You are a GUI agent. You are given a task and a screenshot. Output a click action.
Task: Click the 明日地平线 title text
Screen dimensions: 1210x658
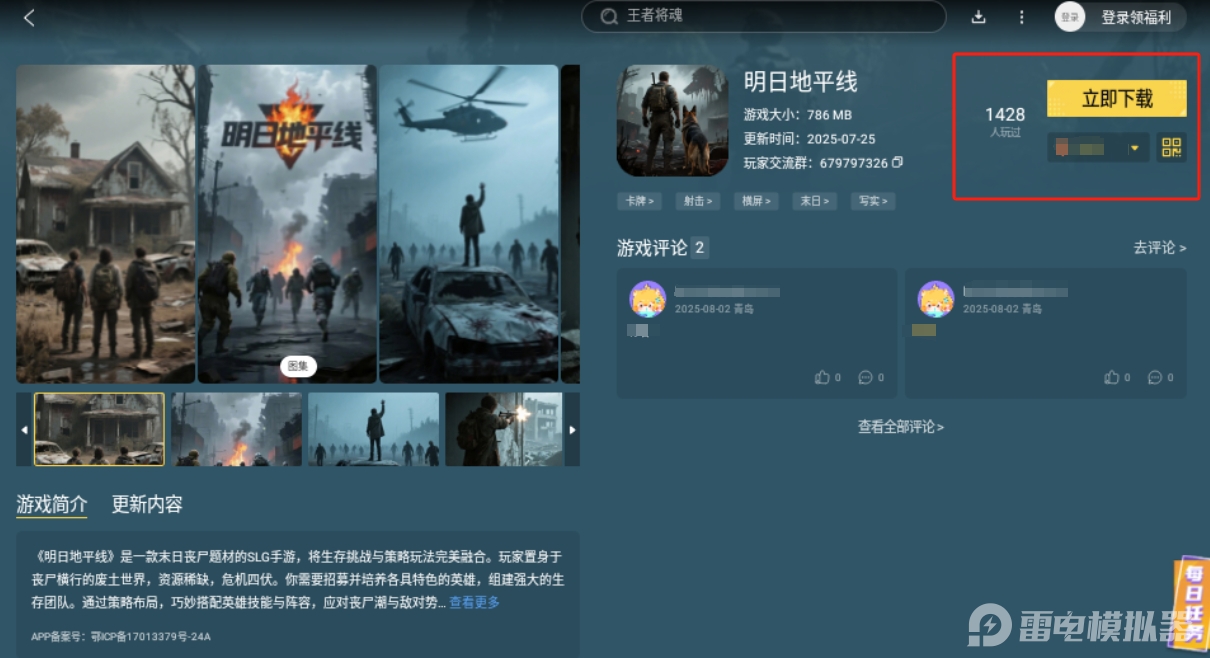coord(801,82)
